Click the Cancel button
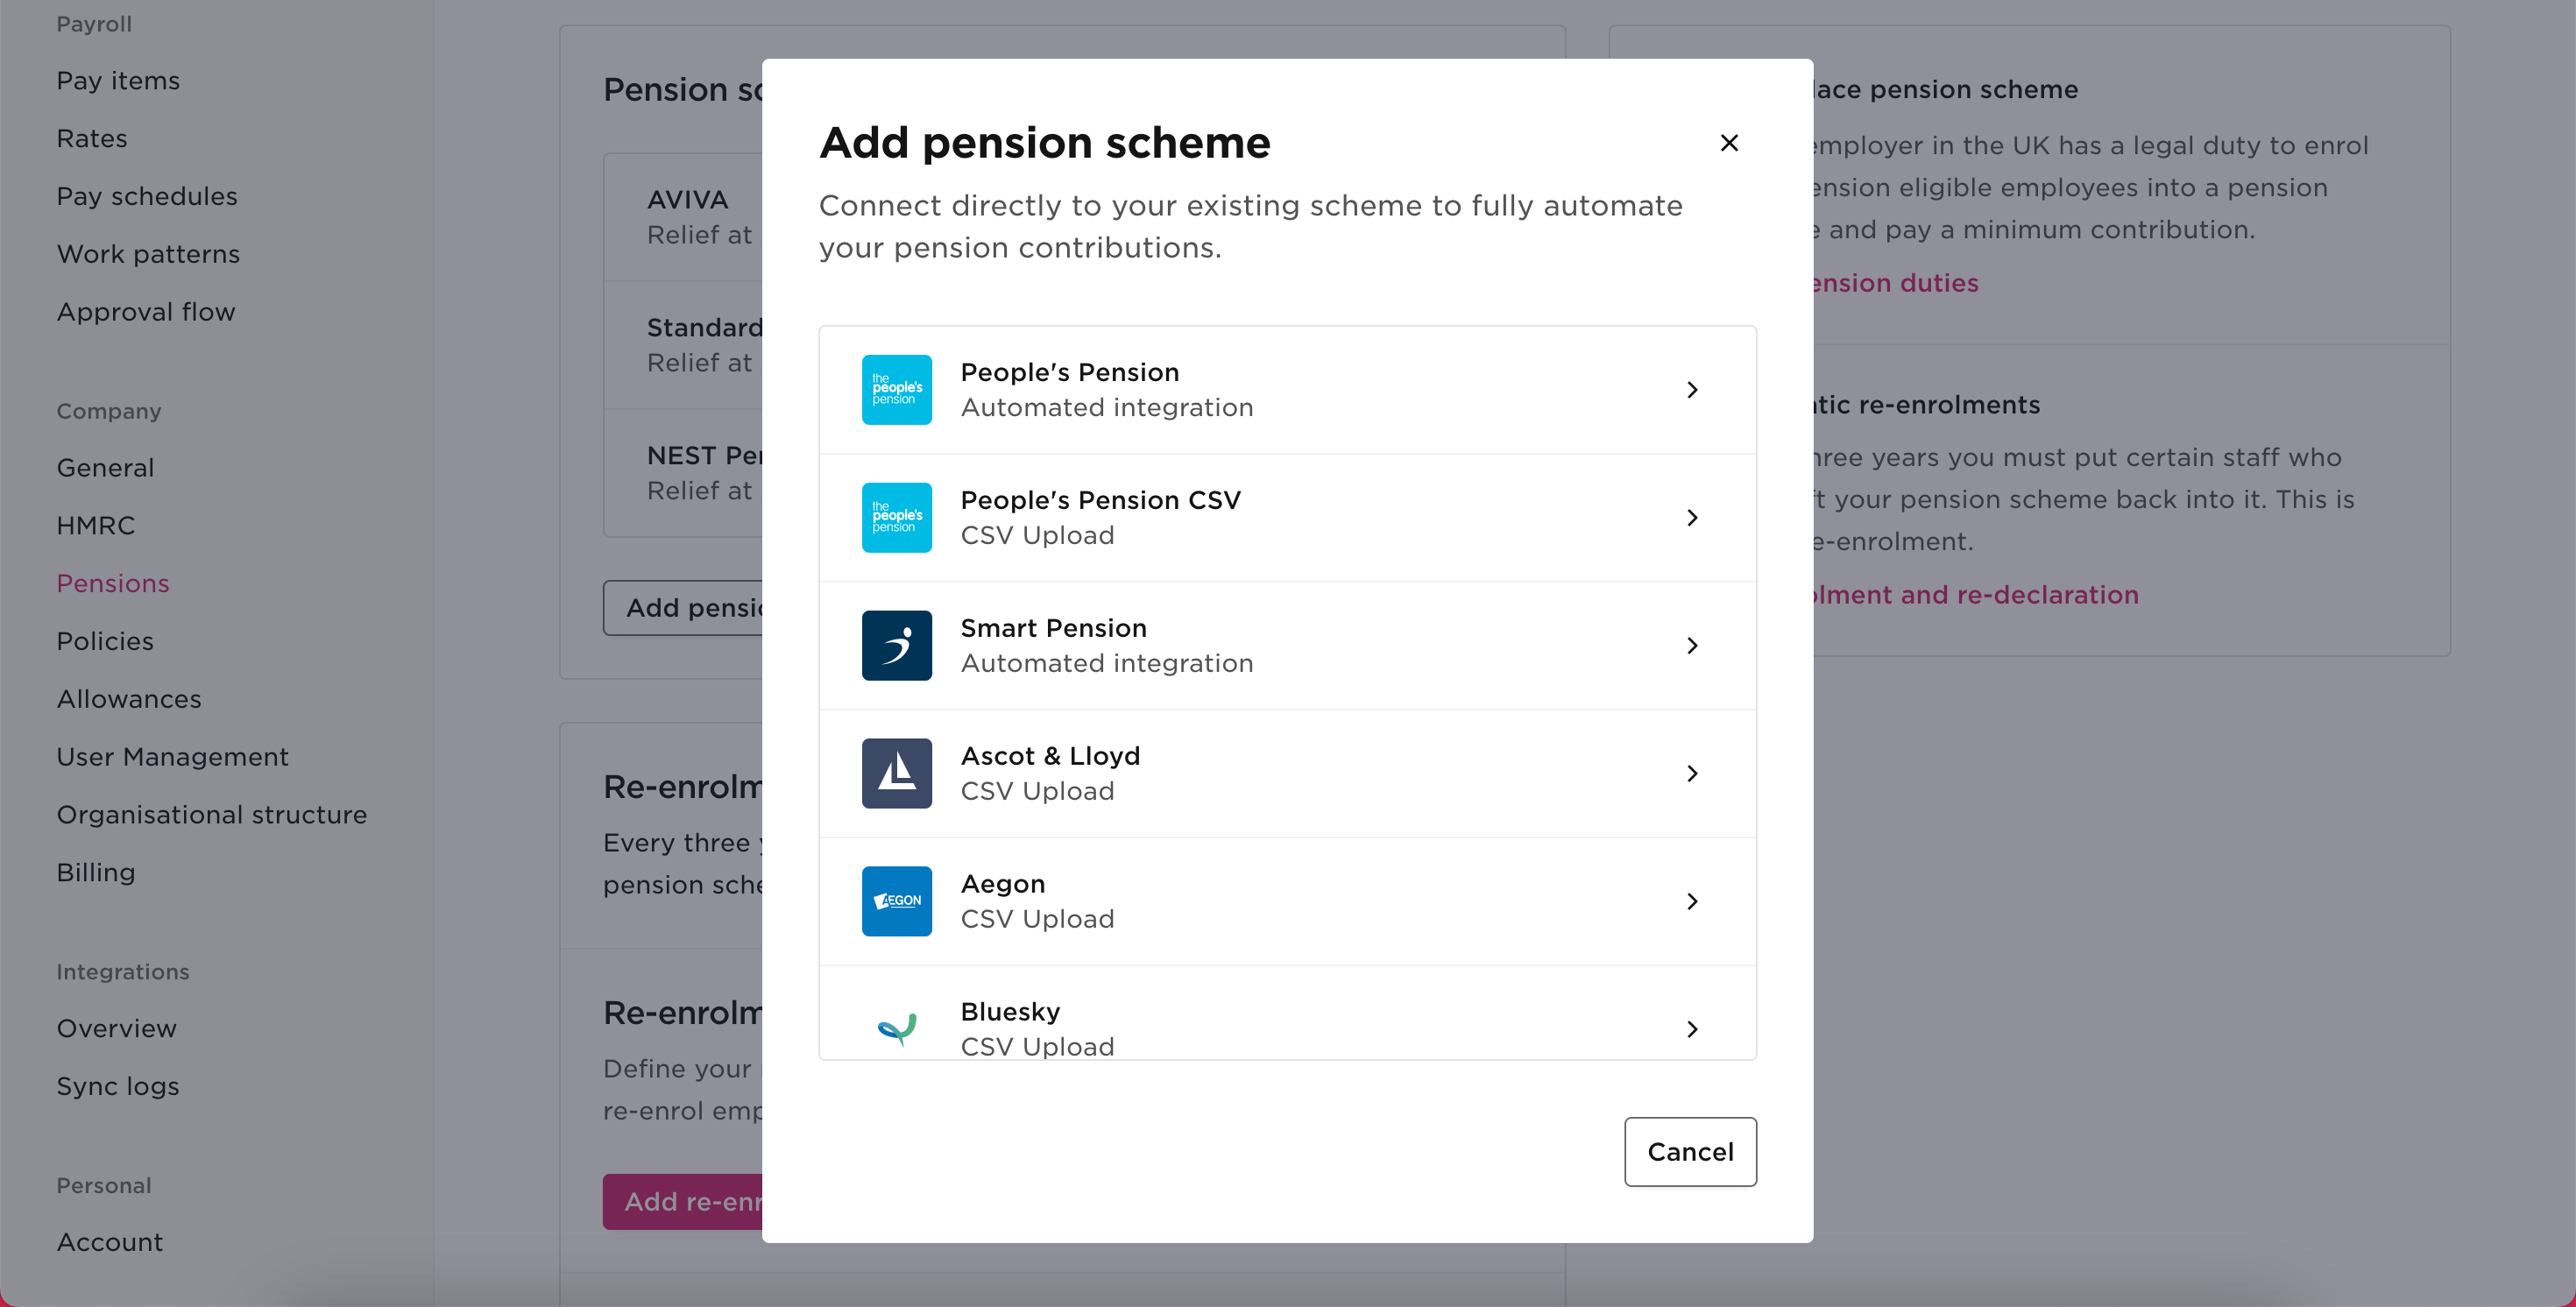This screenshot has width=2576, height=1307. pyautogui.click(x=1689, y=1151)
